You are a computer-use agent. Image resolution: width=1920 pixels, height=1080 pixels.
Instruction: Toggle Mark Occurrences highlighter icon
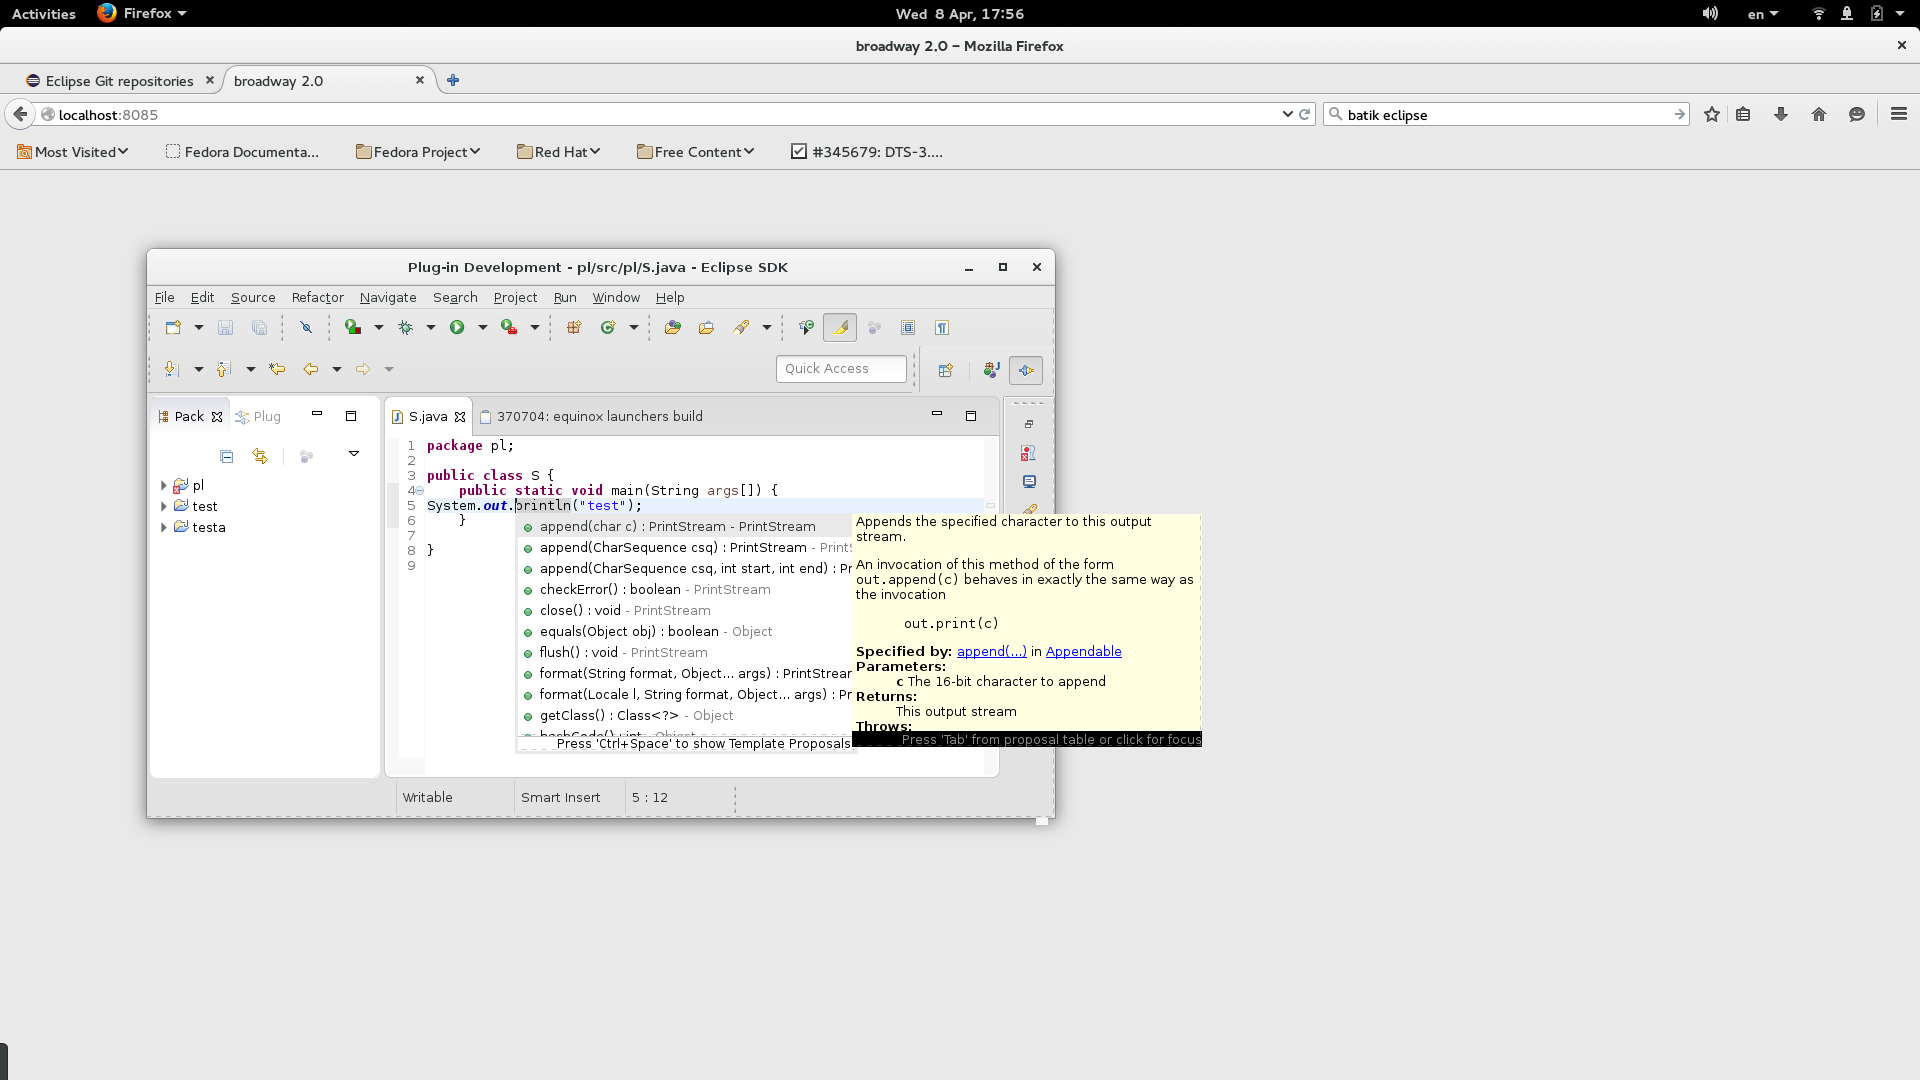(841, 327)
